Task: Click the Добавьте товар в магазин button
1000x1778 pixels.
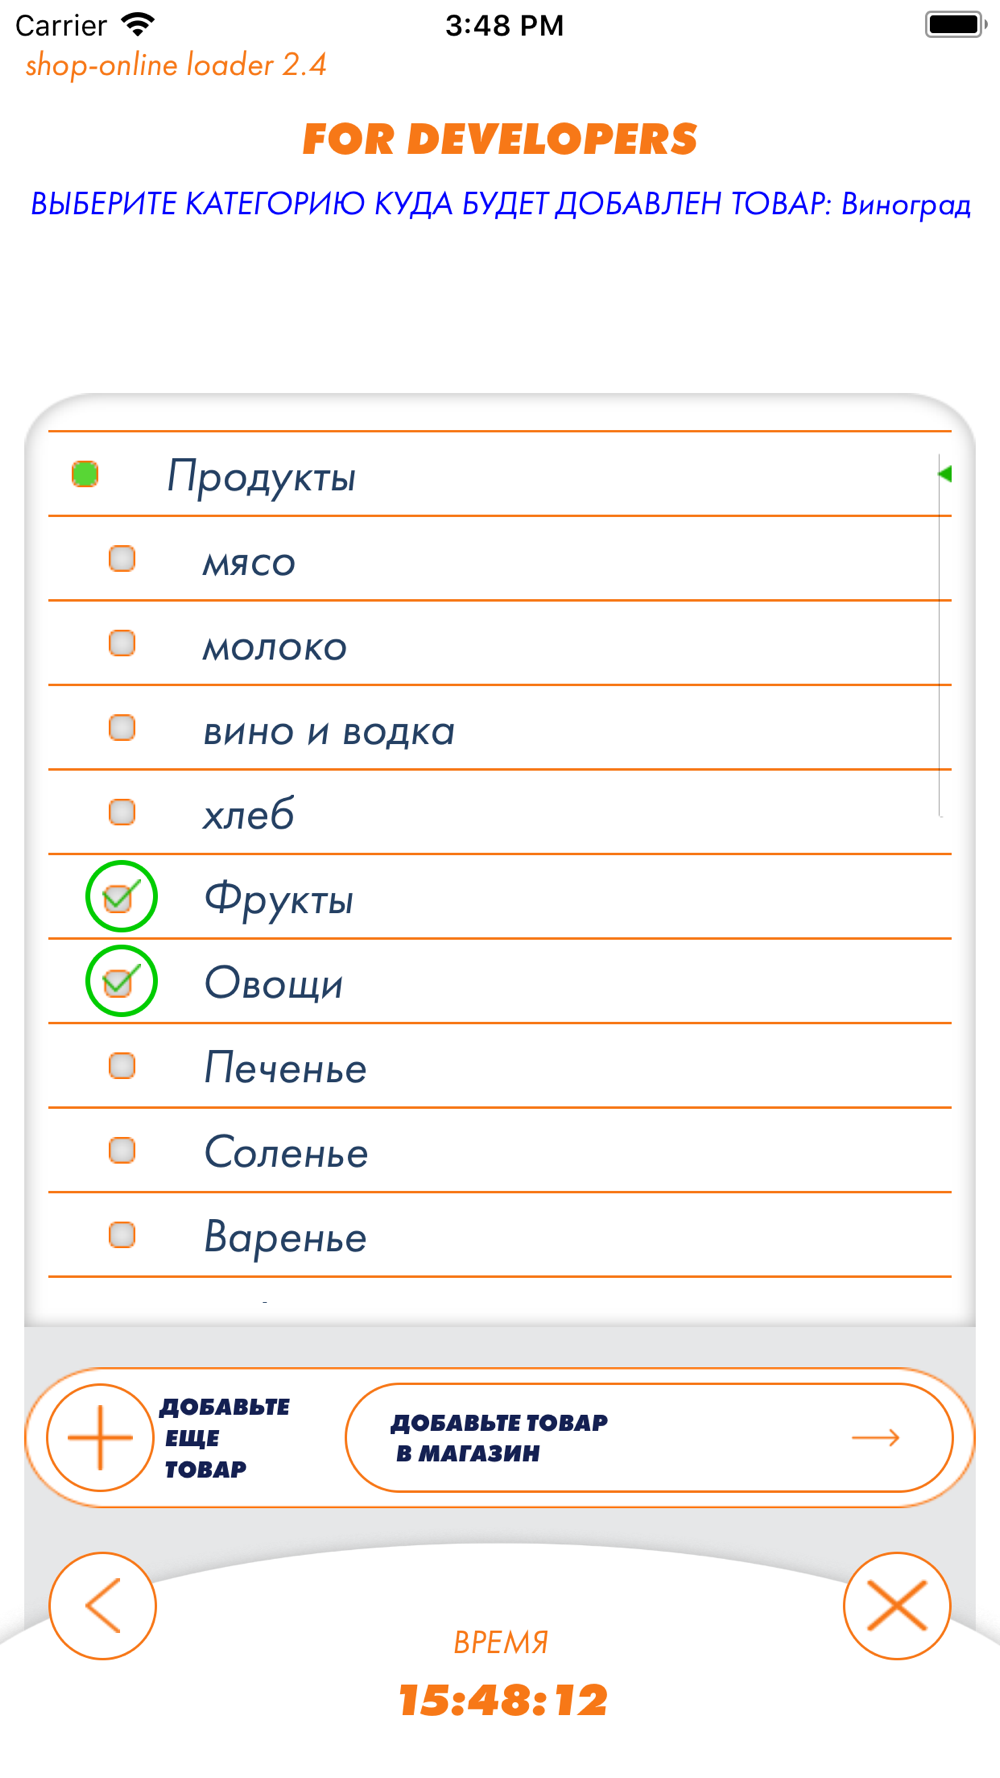Action: (649, 1438)
